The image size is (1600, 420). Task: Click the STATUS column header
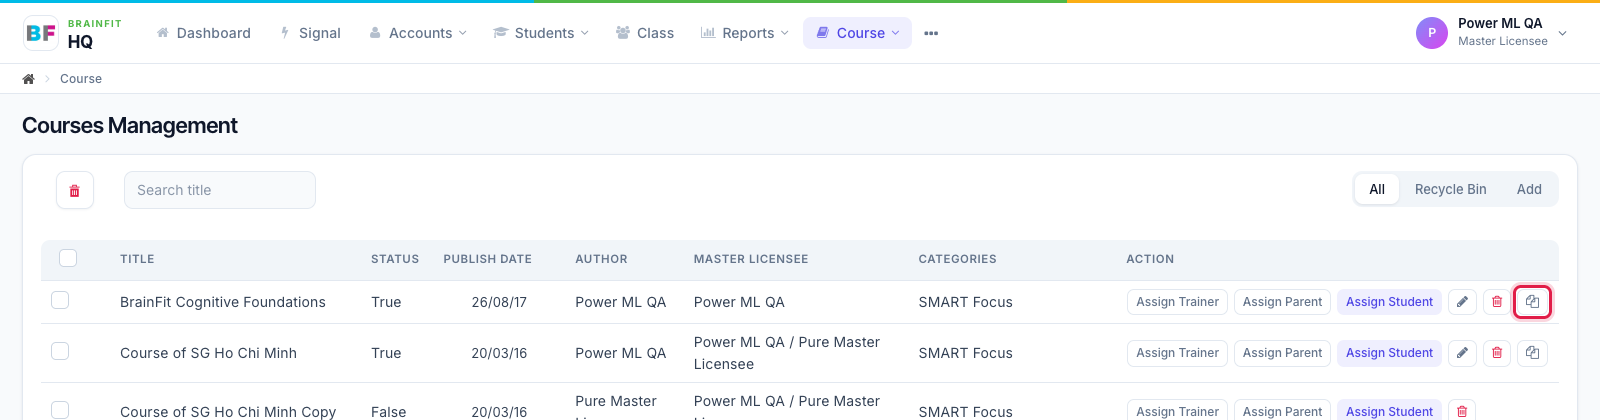click(x=395, y=259)
